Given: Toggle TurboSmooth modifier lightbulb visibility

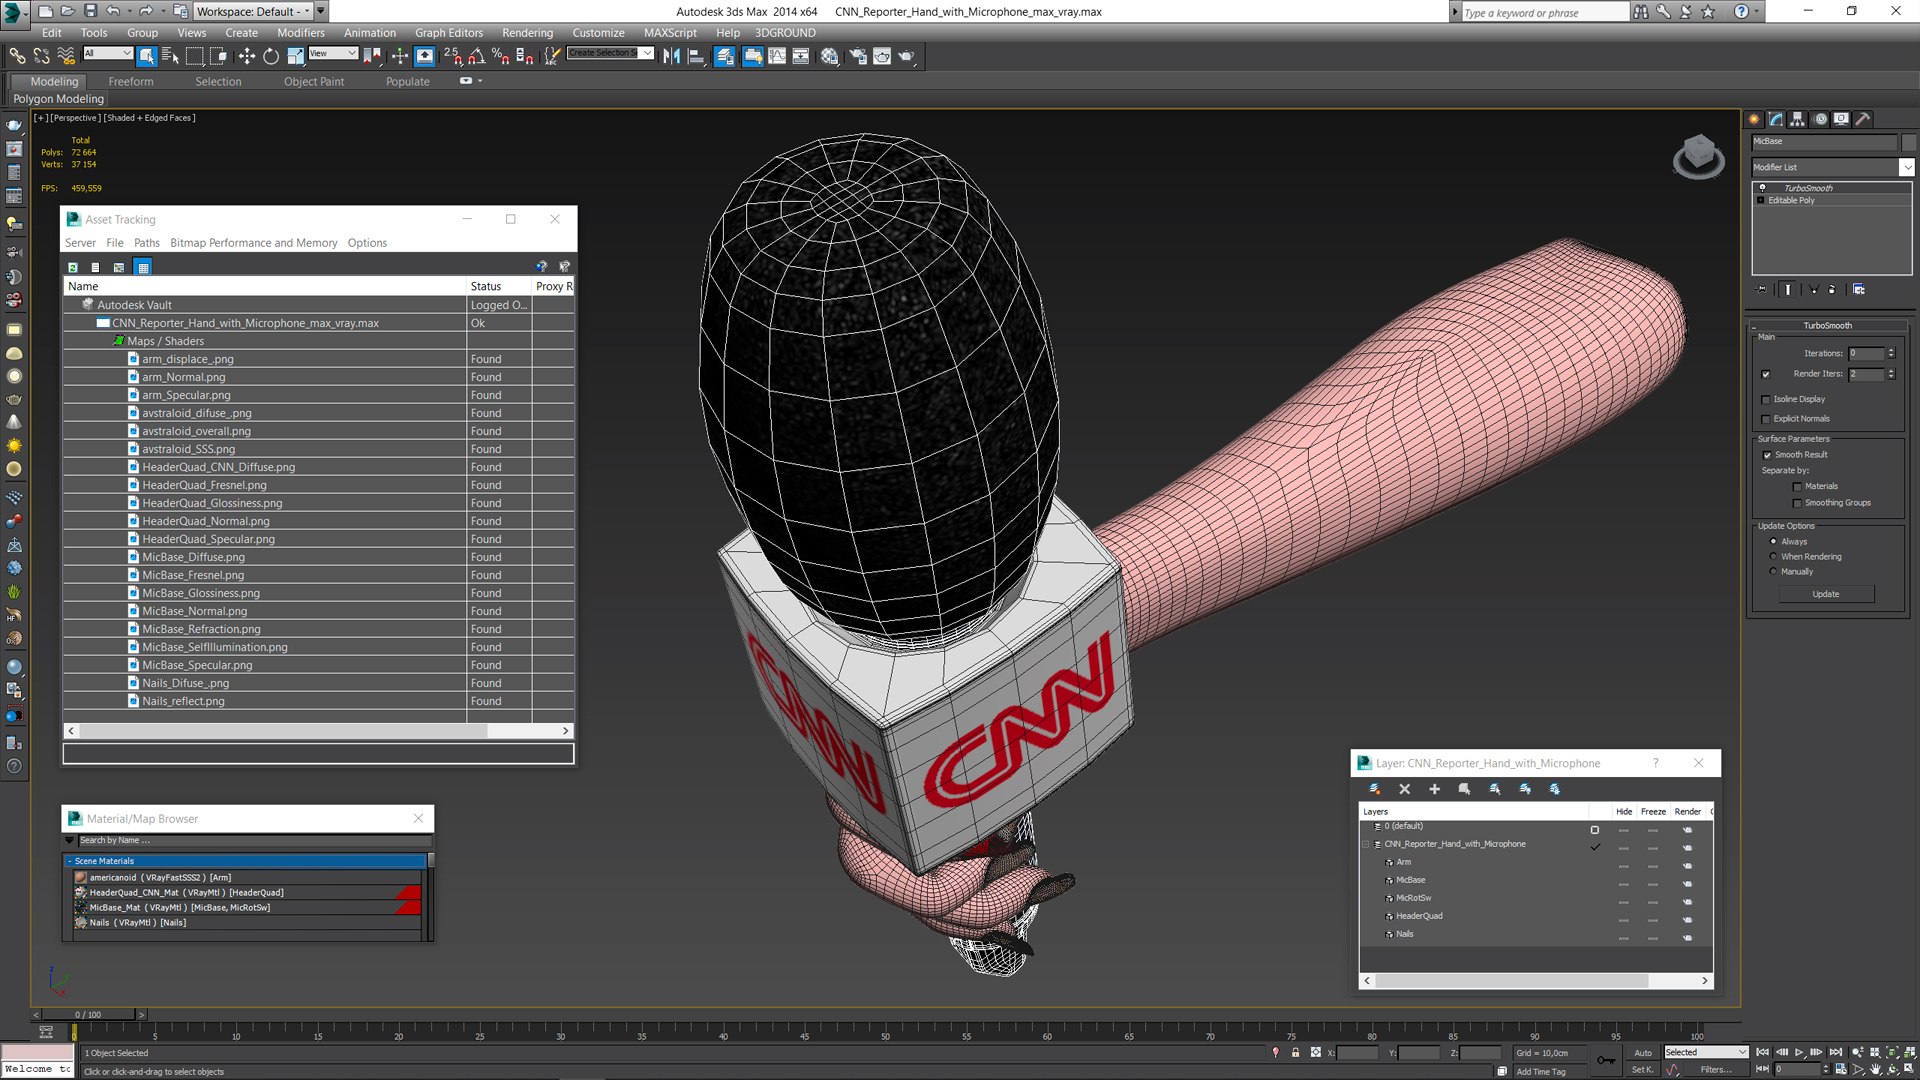Looking at the screenshot, I should [x=1762, y=188].
